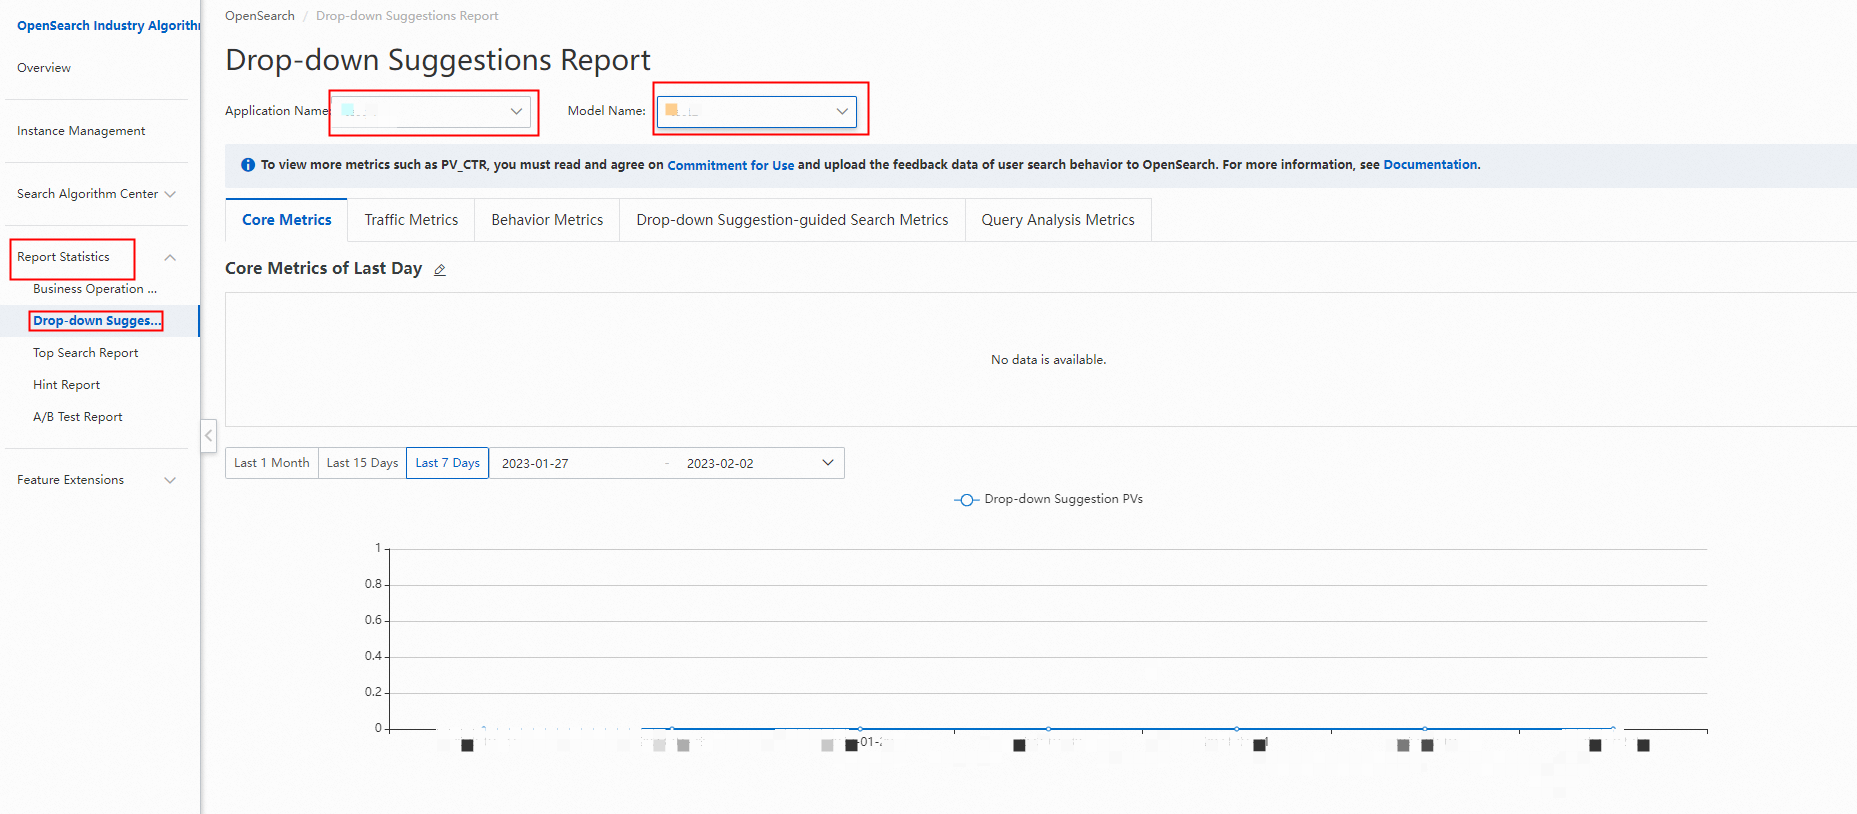
Task: Switch to Core Metrics tab
Action: [287, 220]
